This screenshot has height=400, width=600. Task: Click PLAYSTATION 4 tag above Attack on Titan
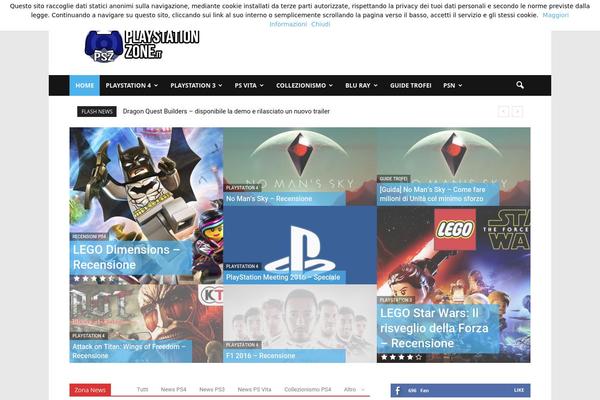tap(88, 336)
